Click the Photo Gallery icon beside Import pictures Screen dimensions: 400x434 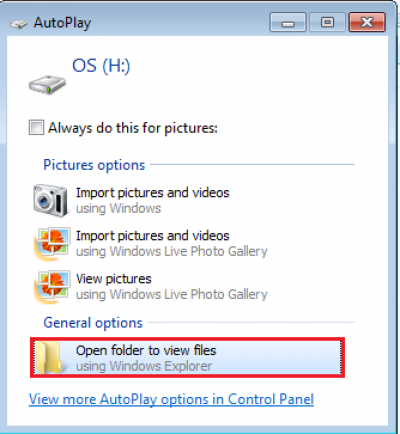pos(52,244)
